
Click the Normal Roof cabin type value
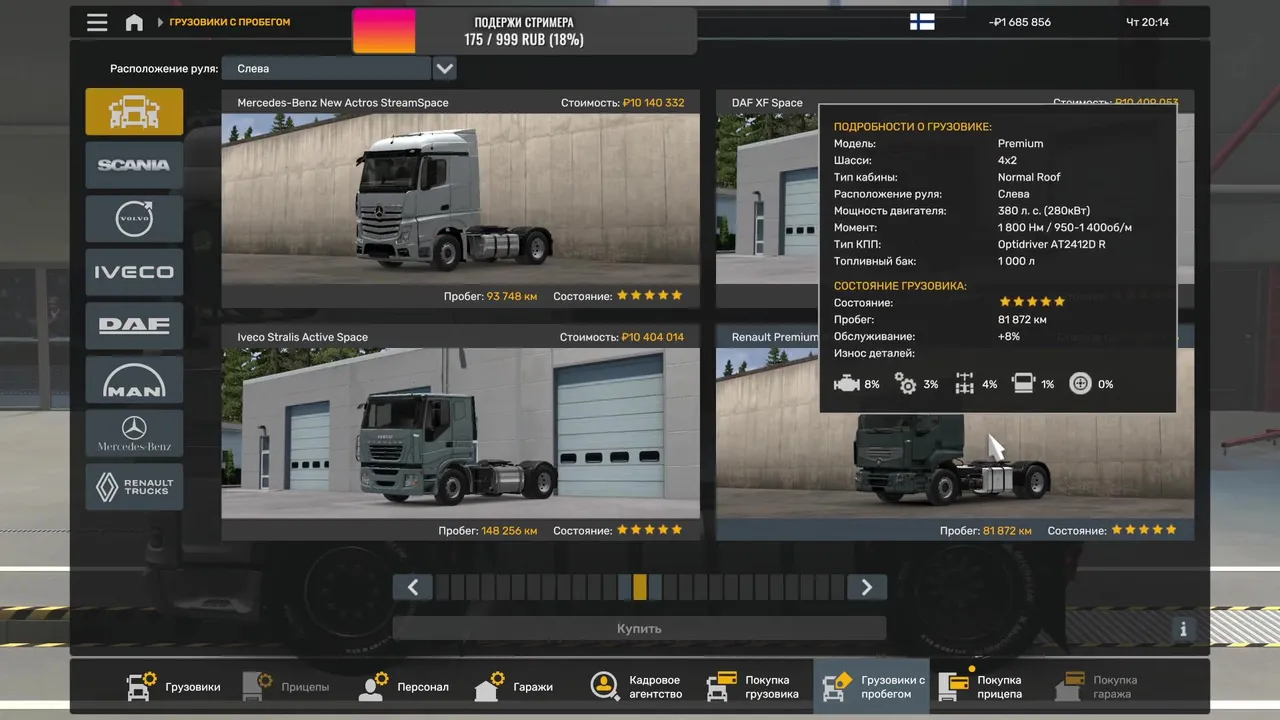[x=1029, y=177]
